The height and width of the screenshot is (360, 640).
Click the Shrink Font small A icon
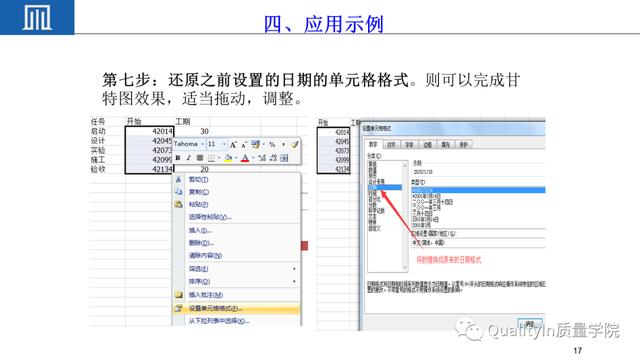tap(244, 144)
